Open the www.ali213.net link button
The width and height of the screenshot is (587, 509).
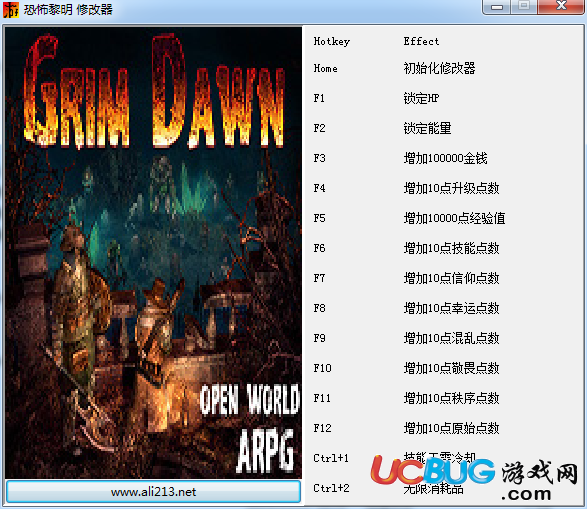[x=153, y=491]
